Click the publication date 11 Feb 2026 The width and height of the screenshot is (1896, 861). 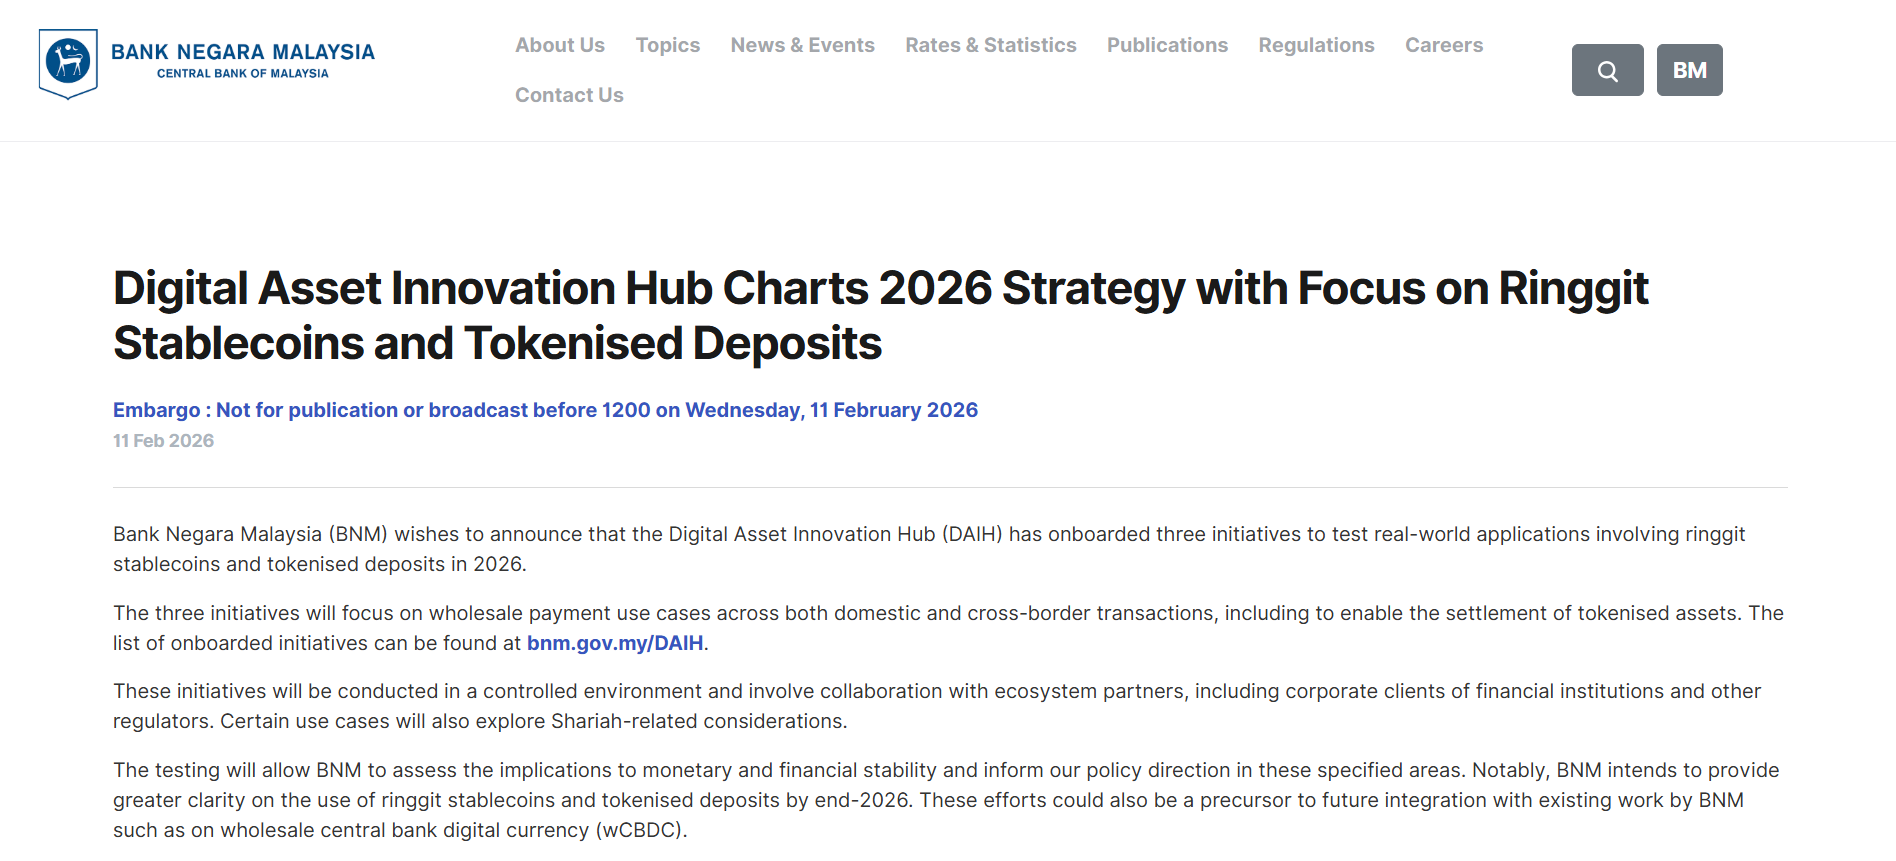pyautogui.click(x=163, y=440)
